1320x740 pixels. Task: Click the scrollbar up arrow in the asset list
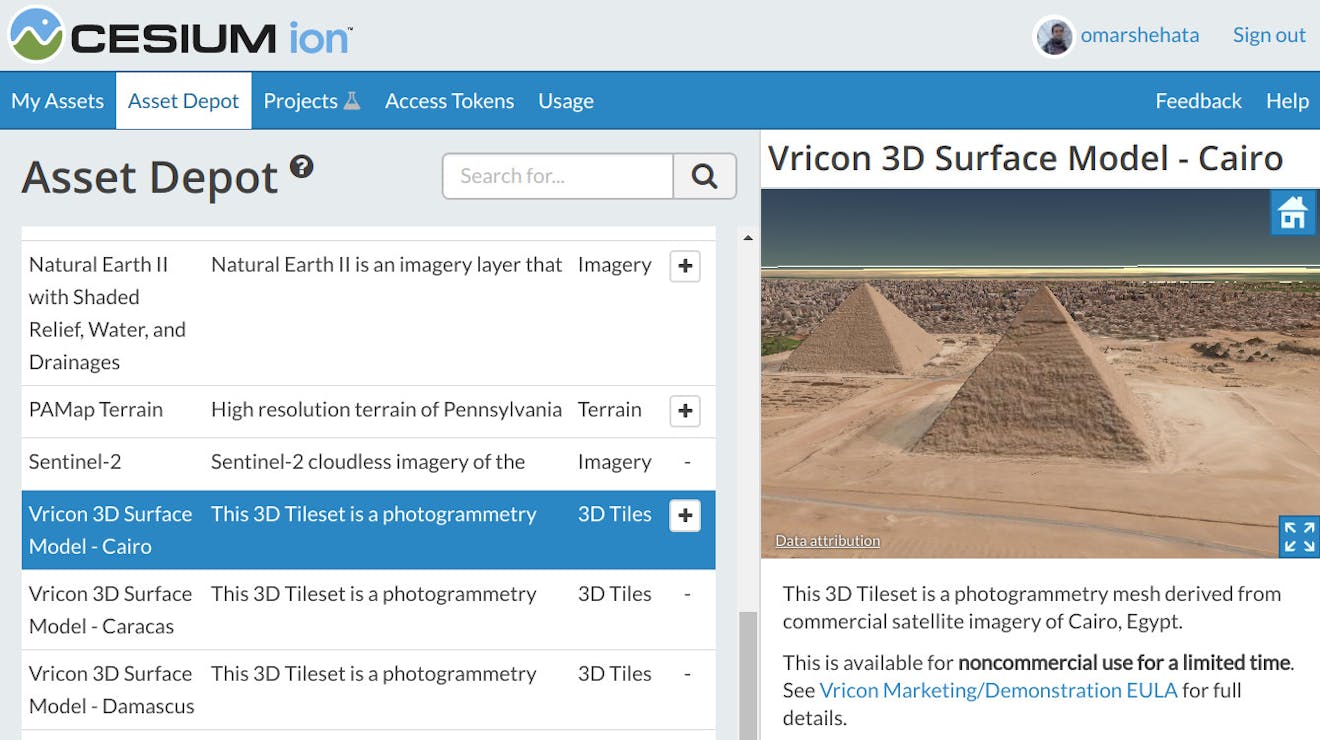pyautogui.click(x=747, y=237)
